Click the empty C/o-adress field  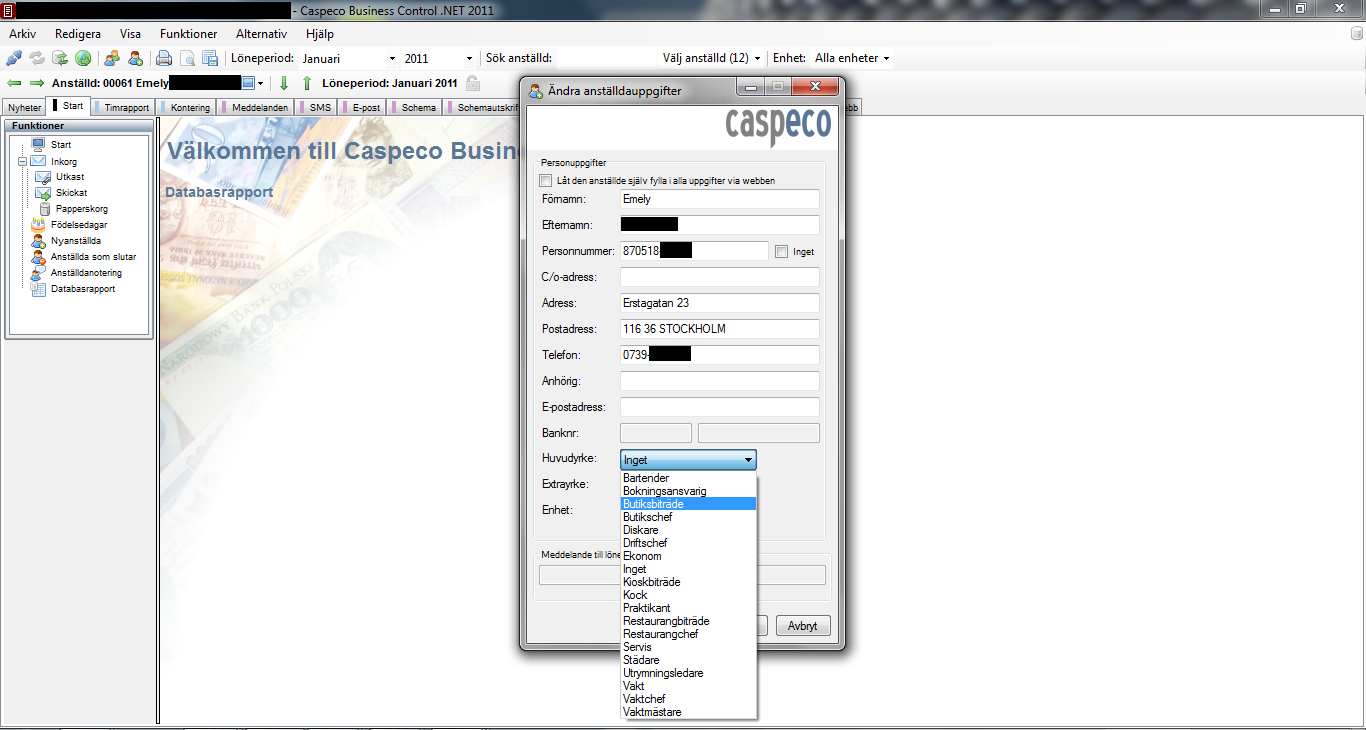(x=720, y=277)
